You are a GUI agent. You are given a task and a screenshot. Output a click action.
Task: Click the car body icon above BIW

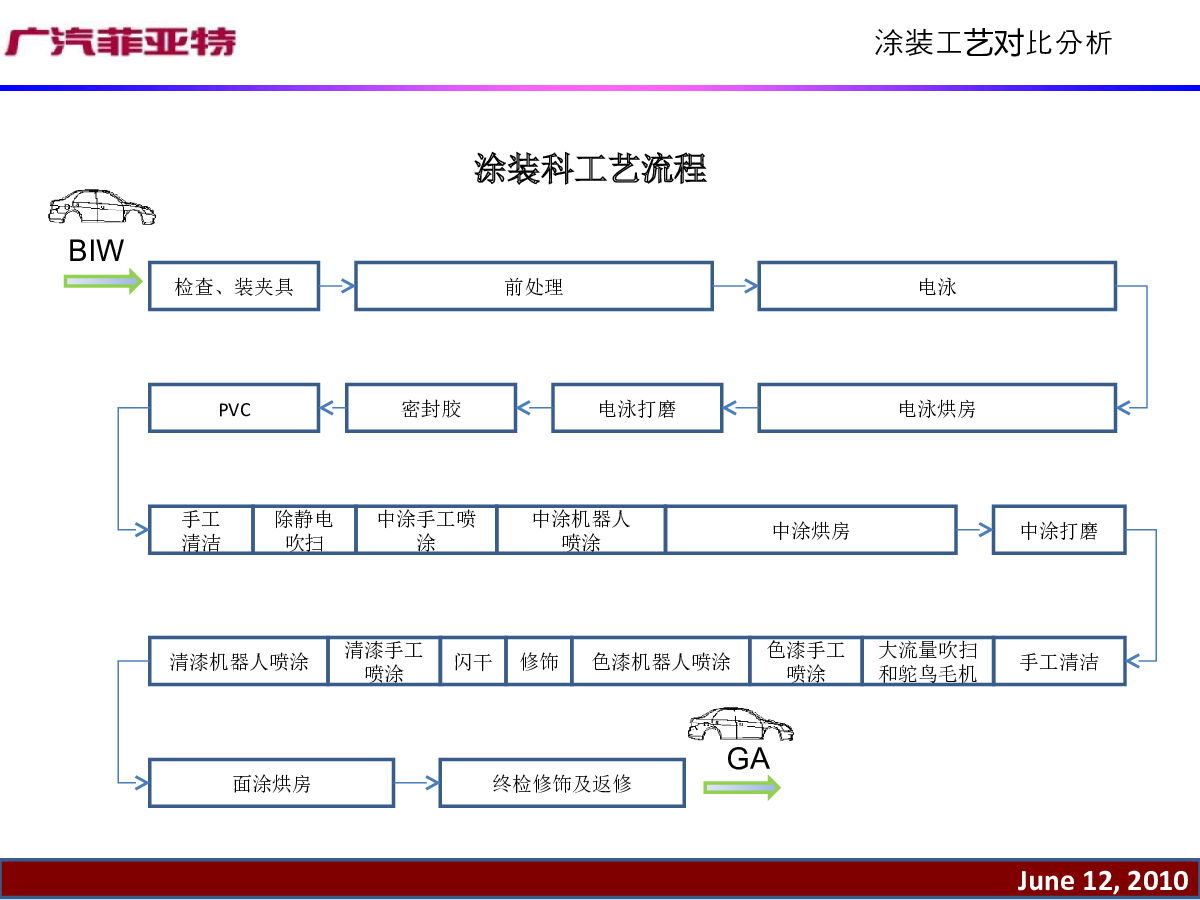pyautogui.click(x=102, y=207)
